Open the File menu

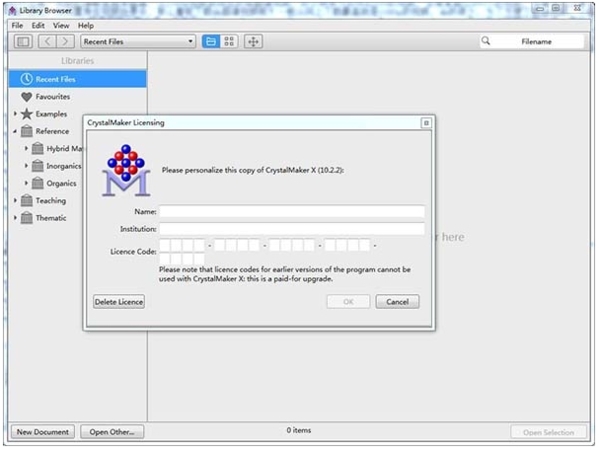pyautogui.click(x=17, y=26)
